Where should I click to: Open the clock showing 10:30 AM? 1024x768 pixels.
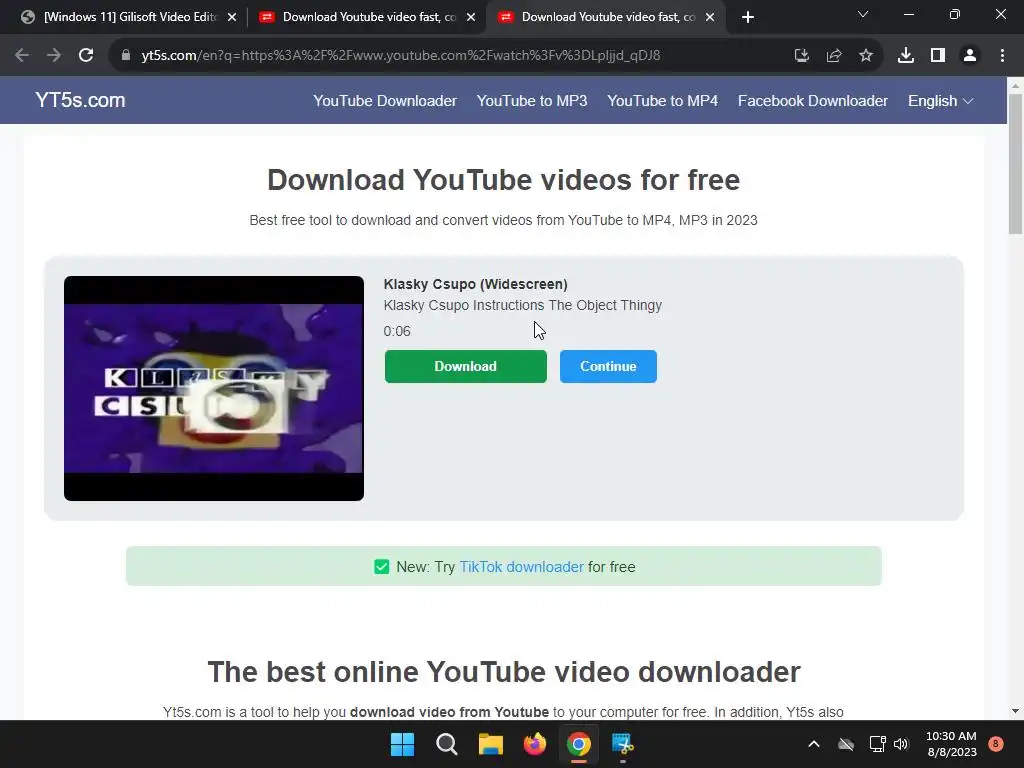pyautogui.click(x=952, y=744)
